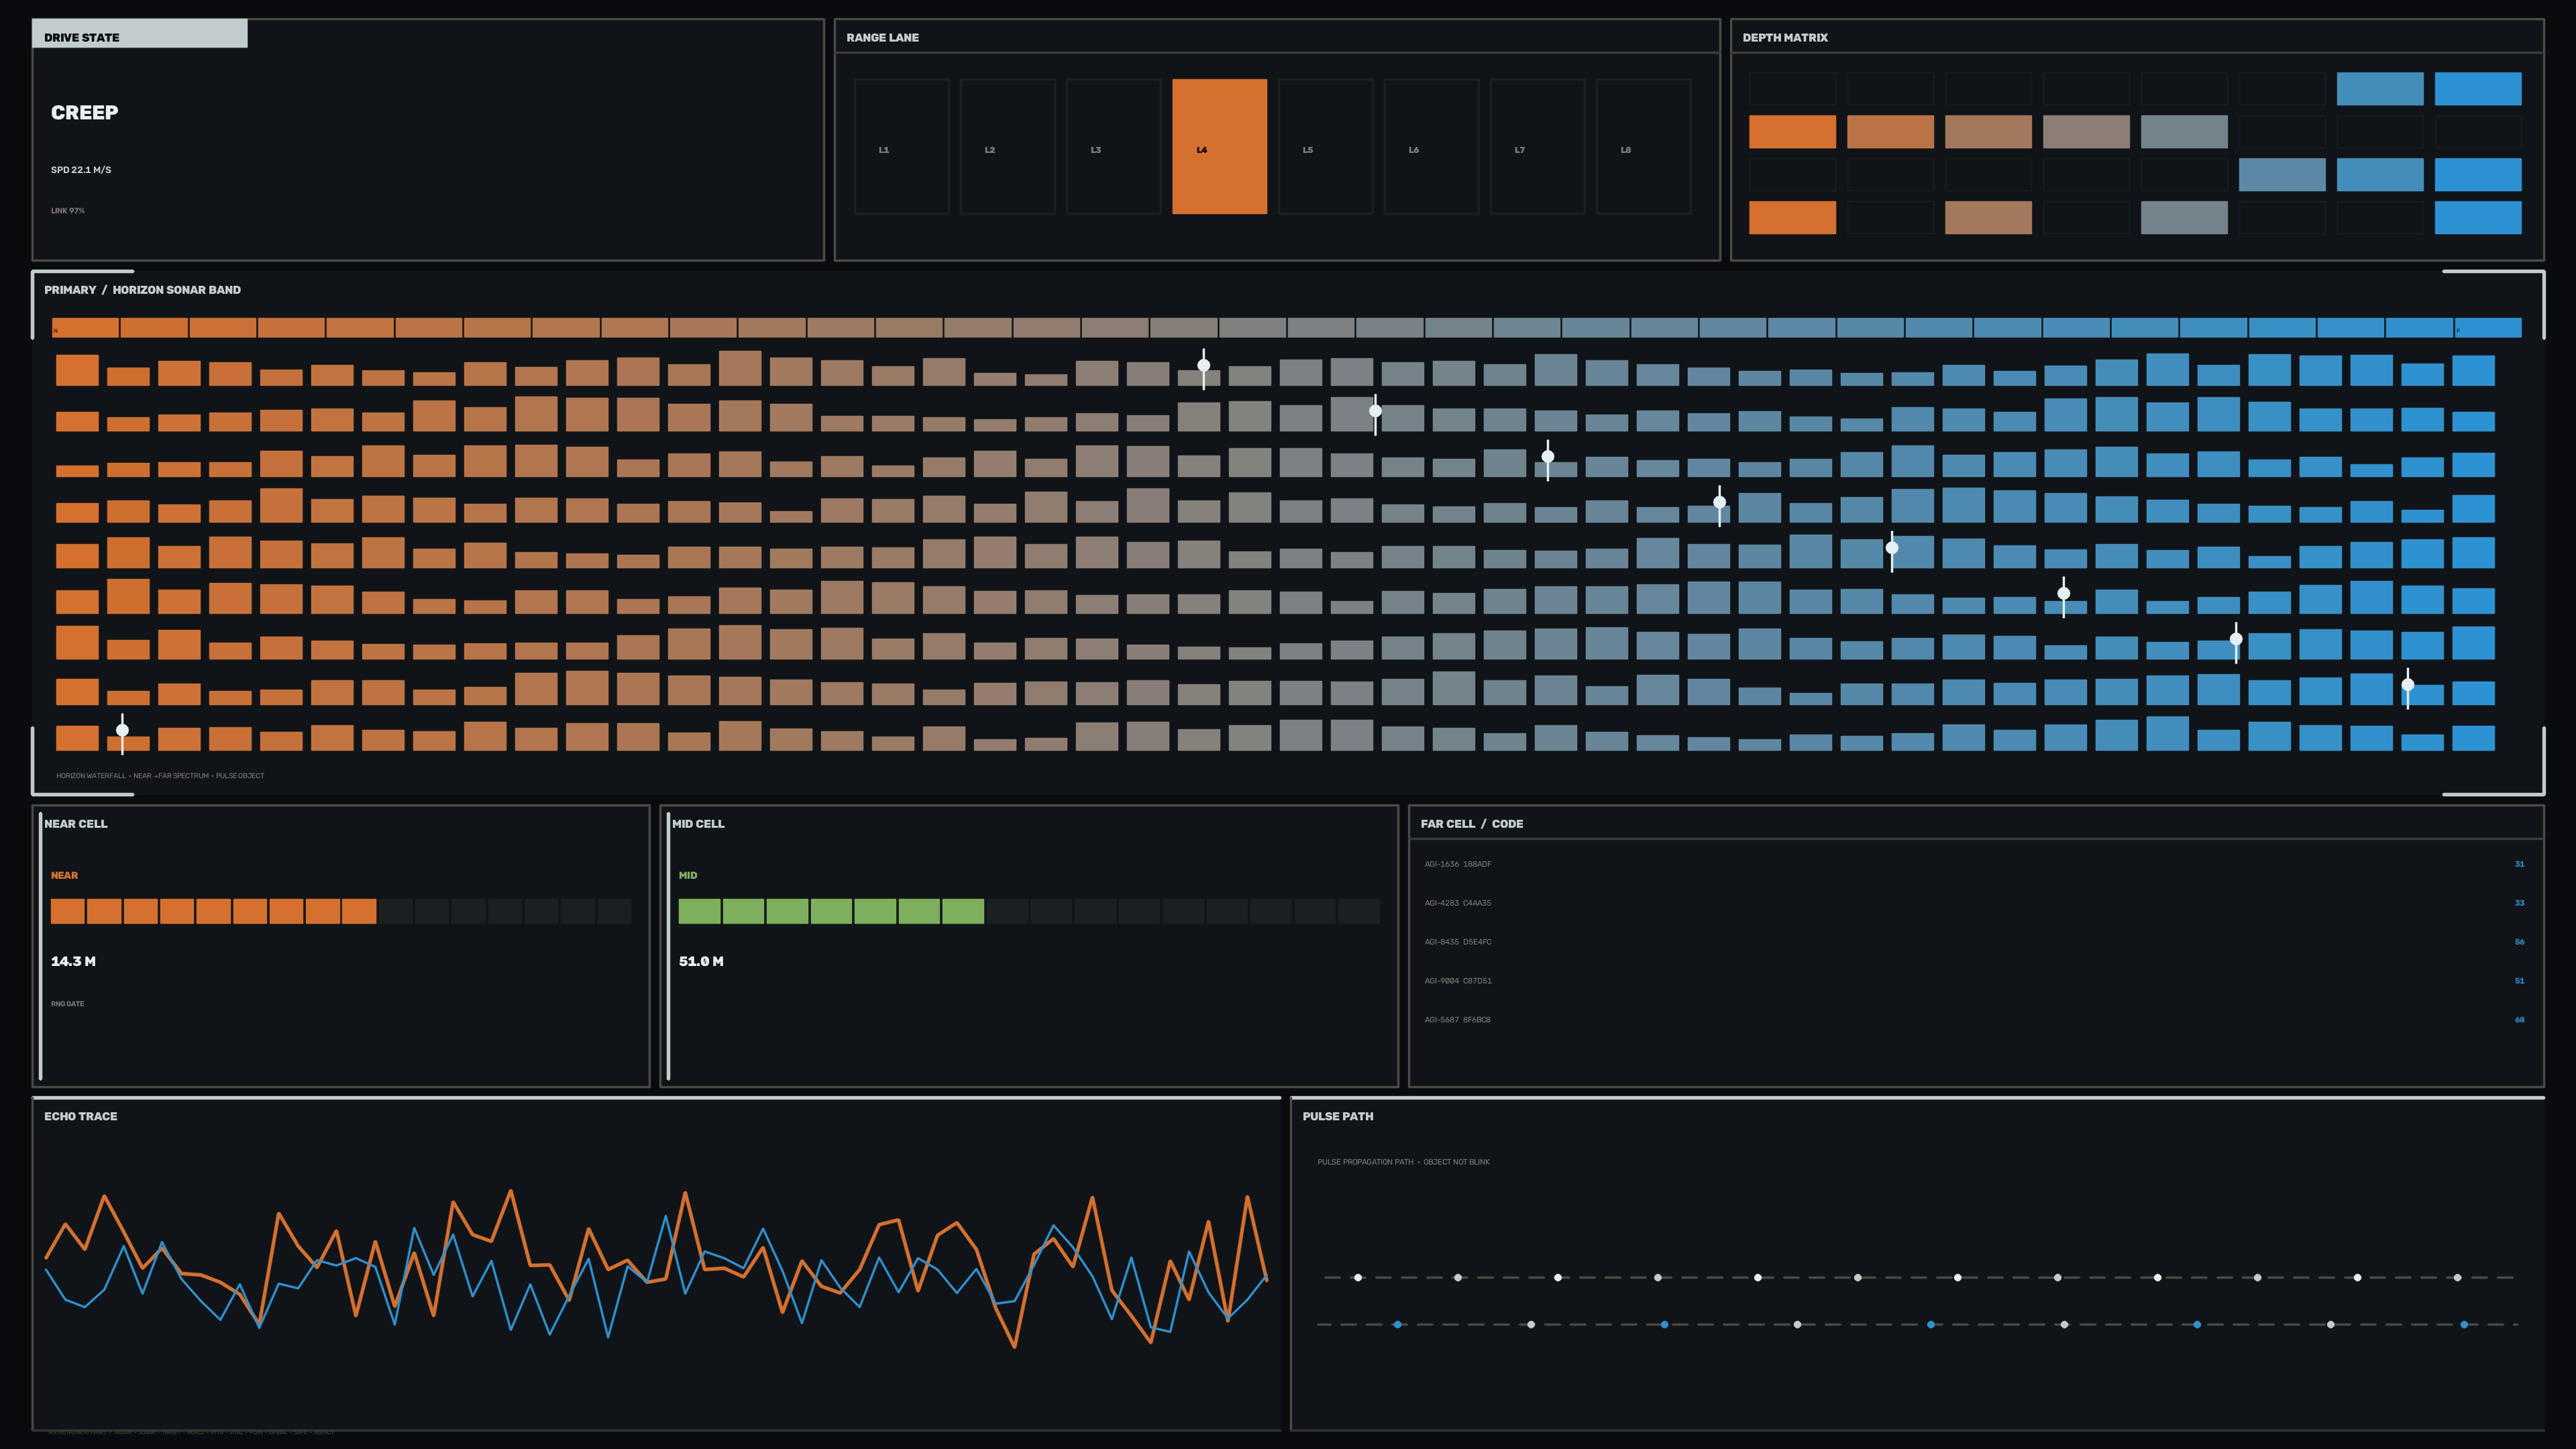Click the SPD 22.1 M/S speed value
Image resolution: width=2576 pixels, height=1449 pixels.
81,170
